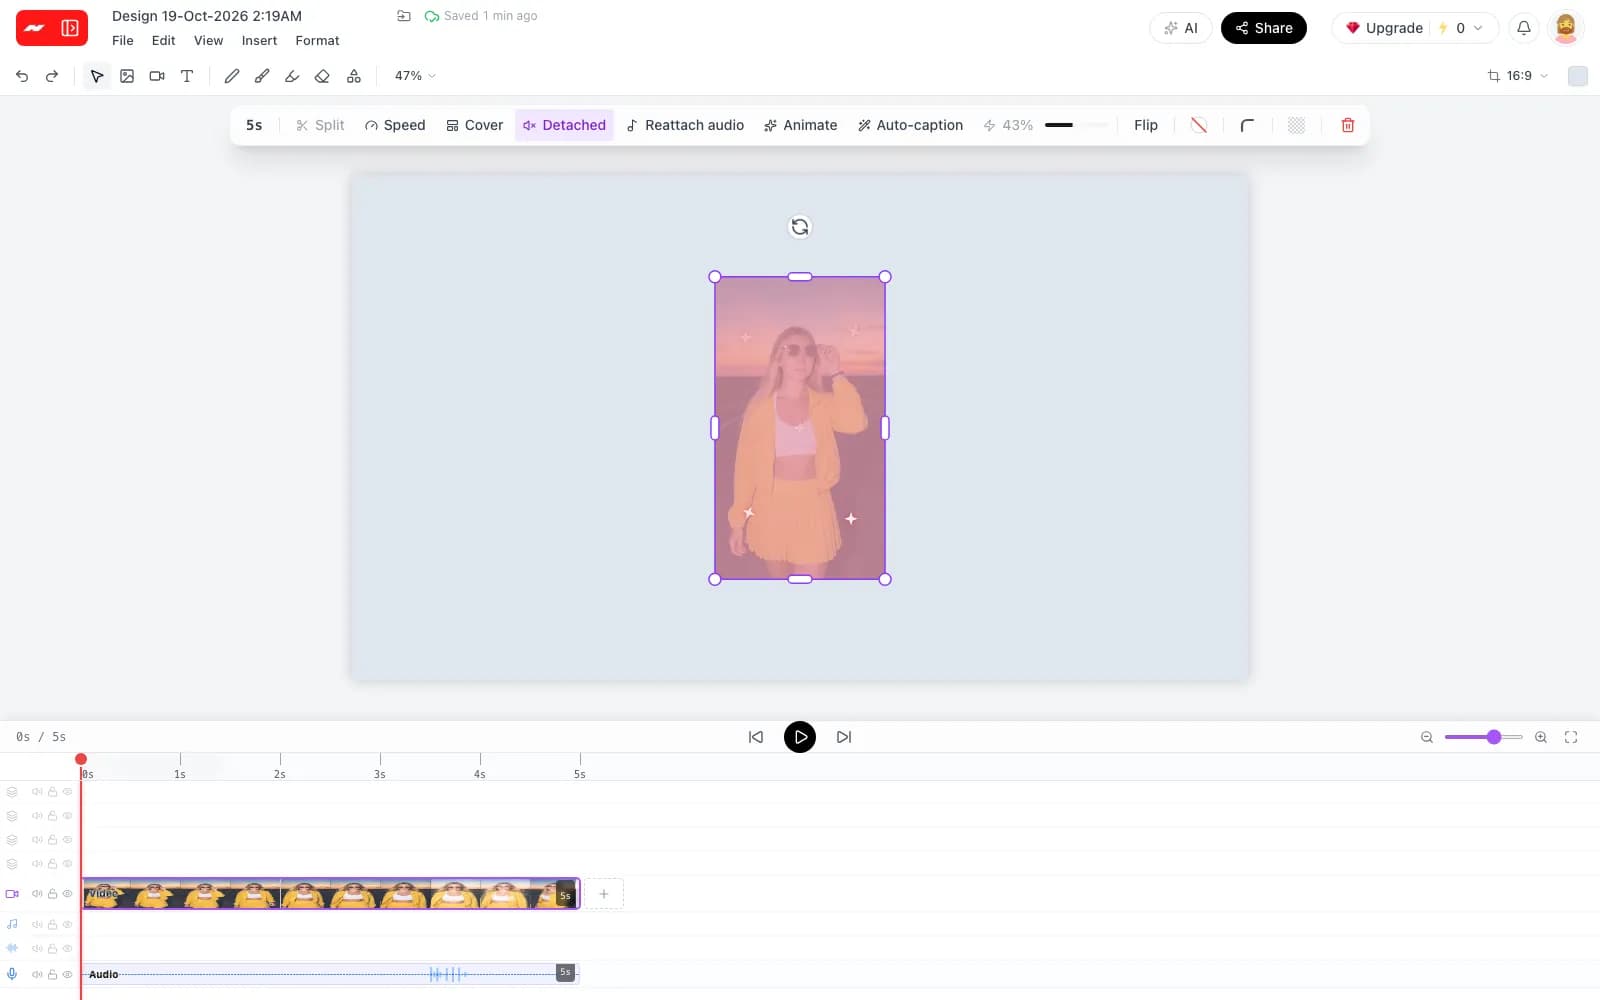Zoom in the timeline

pos(1541,737)
